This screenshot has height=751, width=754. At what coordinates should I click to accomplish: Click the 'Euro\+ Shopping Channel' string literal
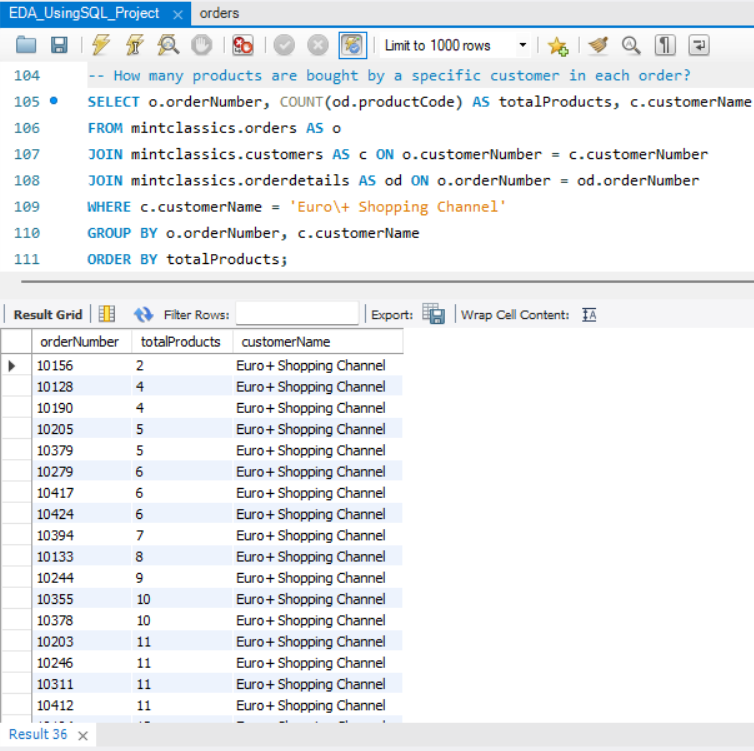(x=397, y=207)
